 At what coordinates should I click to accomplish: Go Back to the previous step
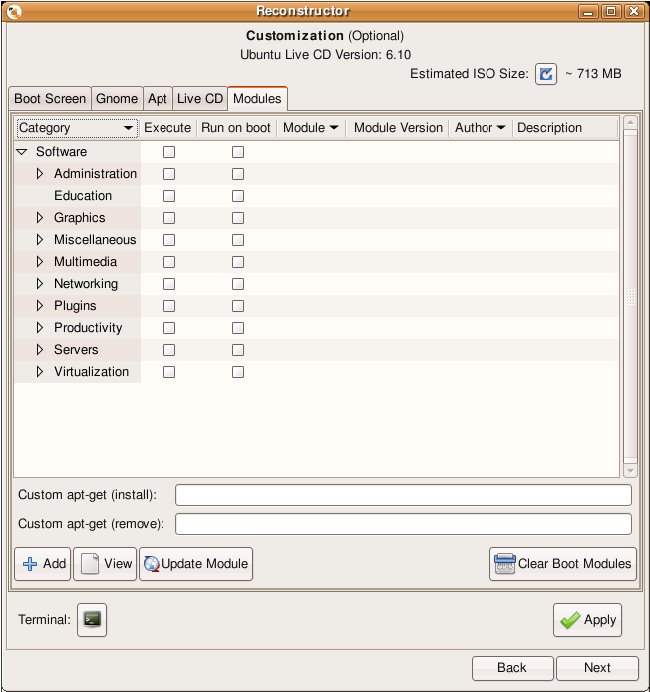point(512,668)
